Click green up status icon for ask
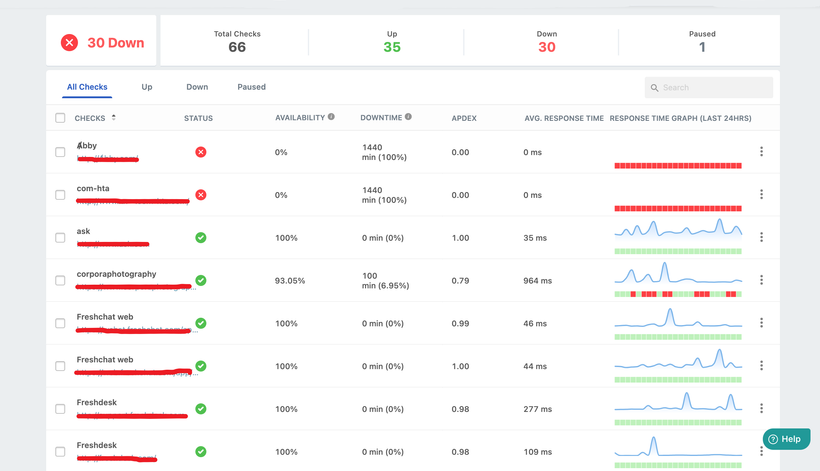 click(201, 238)
